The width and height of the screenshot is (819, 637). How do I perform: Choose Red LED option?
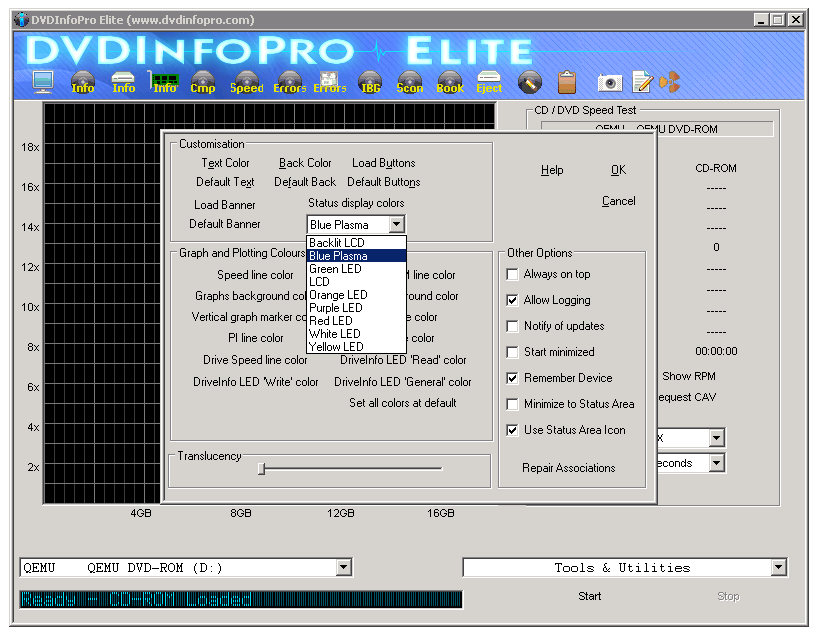pos(356,321)
